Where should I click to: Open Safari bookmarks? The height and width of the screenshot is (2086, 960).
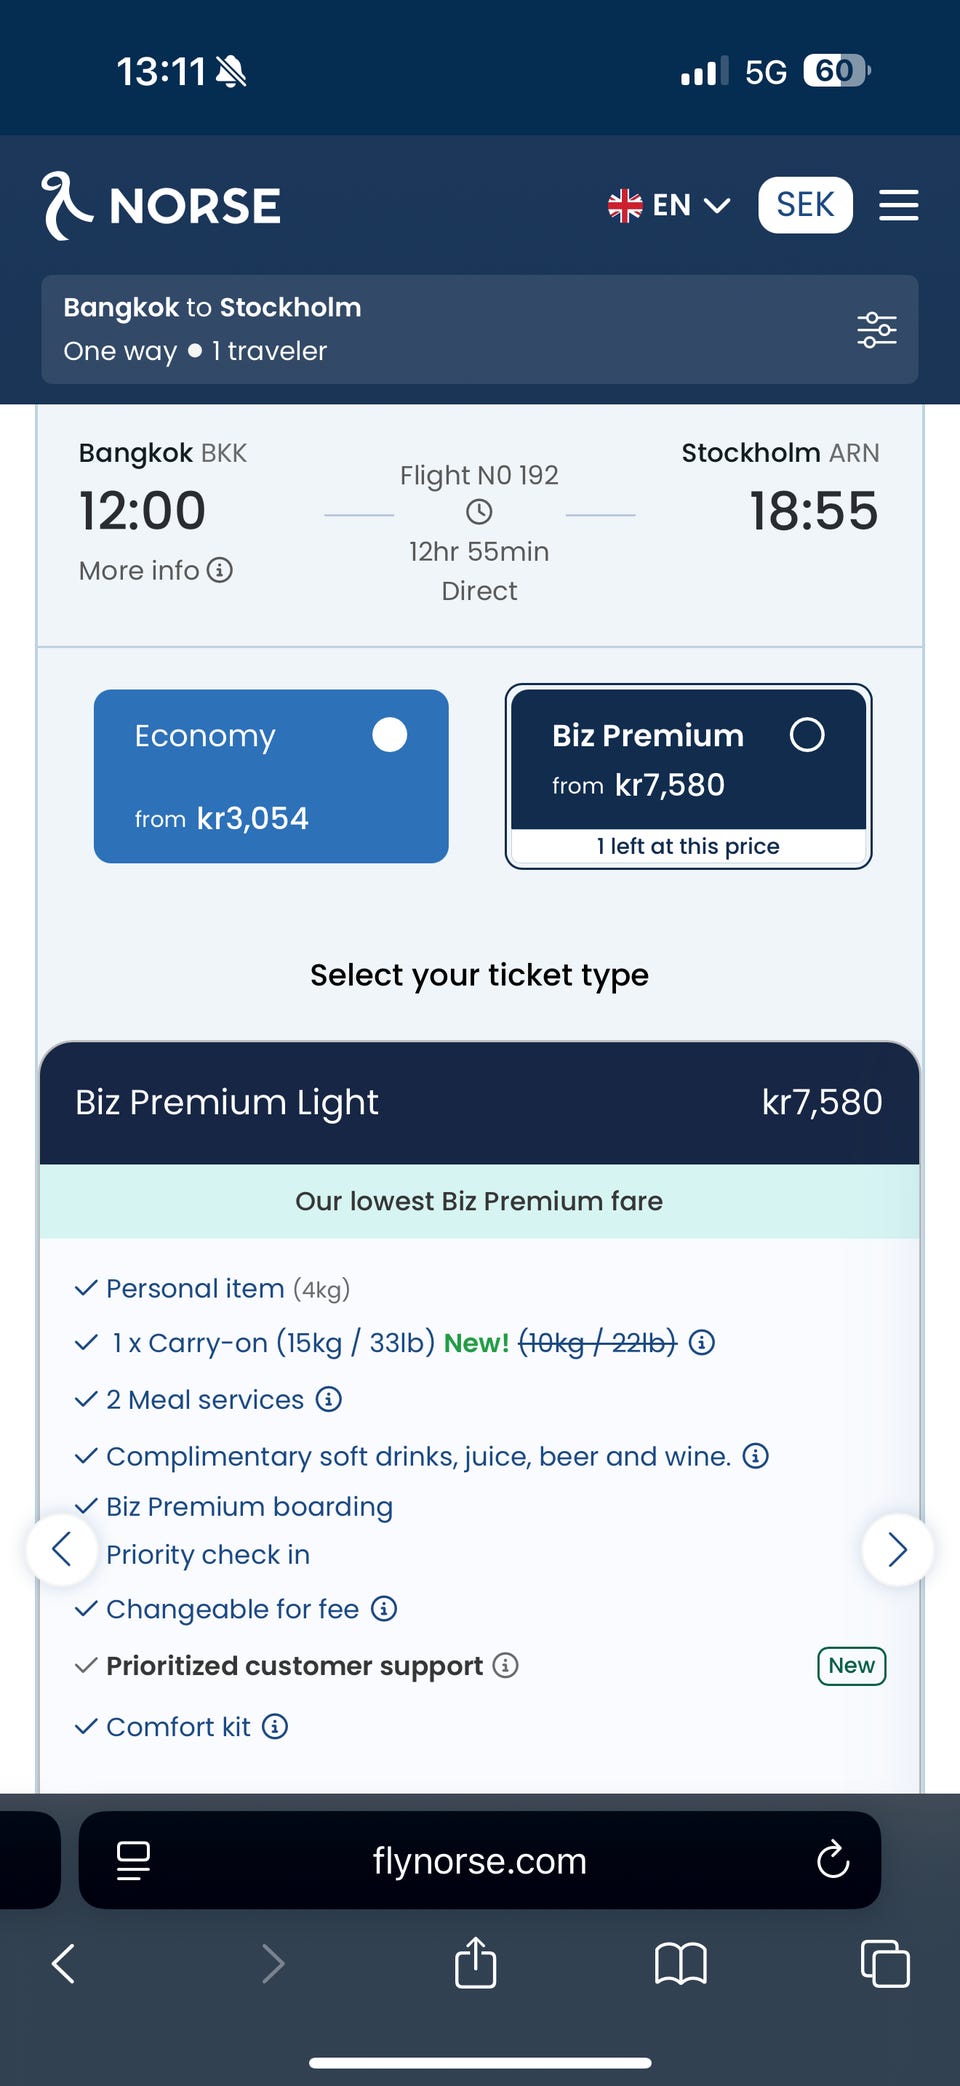coord(680,1963)
